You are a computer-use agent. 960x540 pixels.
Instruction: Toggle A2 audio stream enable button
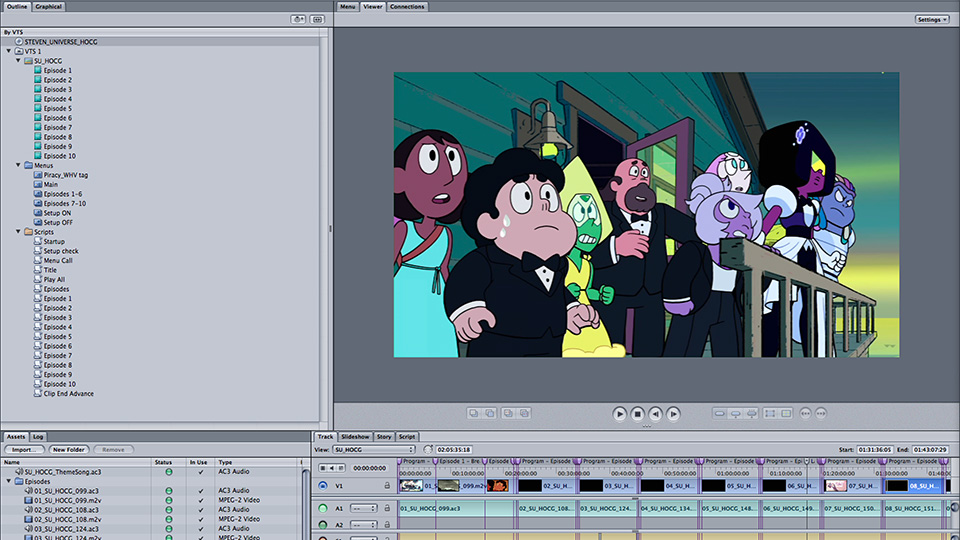click(x=323, y=525)
